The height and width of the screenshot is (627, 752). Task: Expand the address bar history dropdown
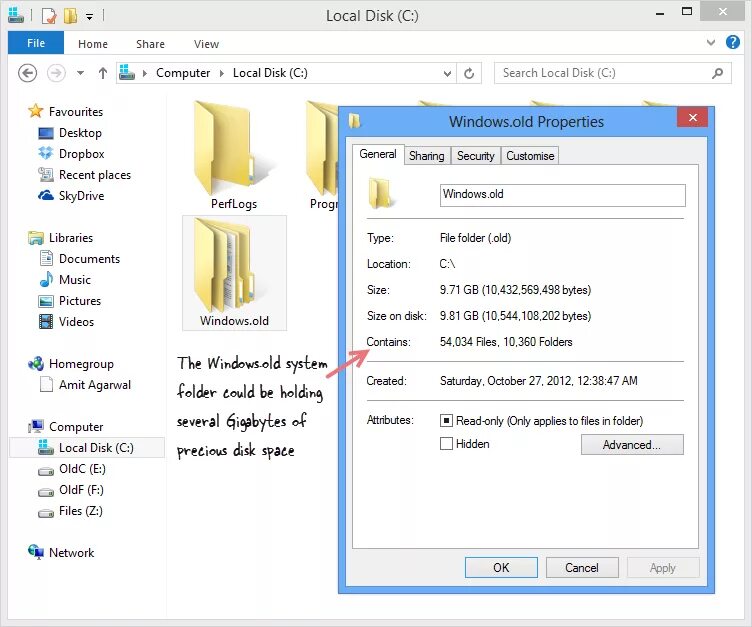447,73
